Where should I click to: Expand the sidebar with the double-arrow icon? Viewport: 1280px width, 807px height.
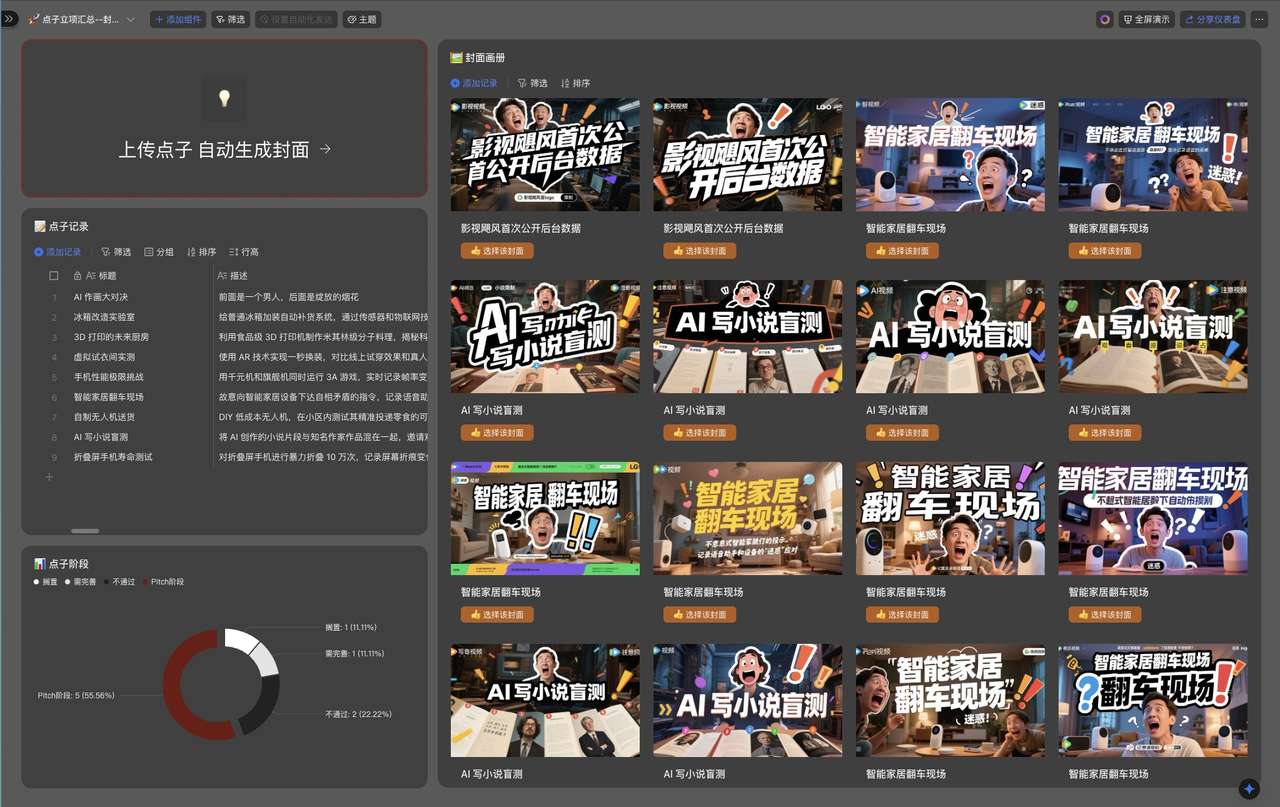[x=9, y=19]
